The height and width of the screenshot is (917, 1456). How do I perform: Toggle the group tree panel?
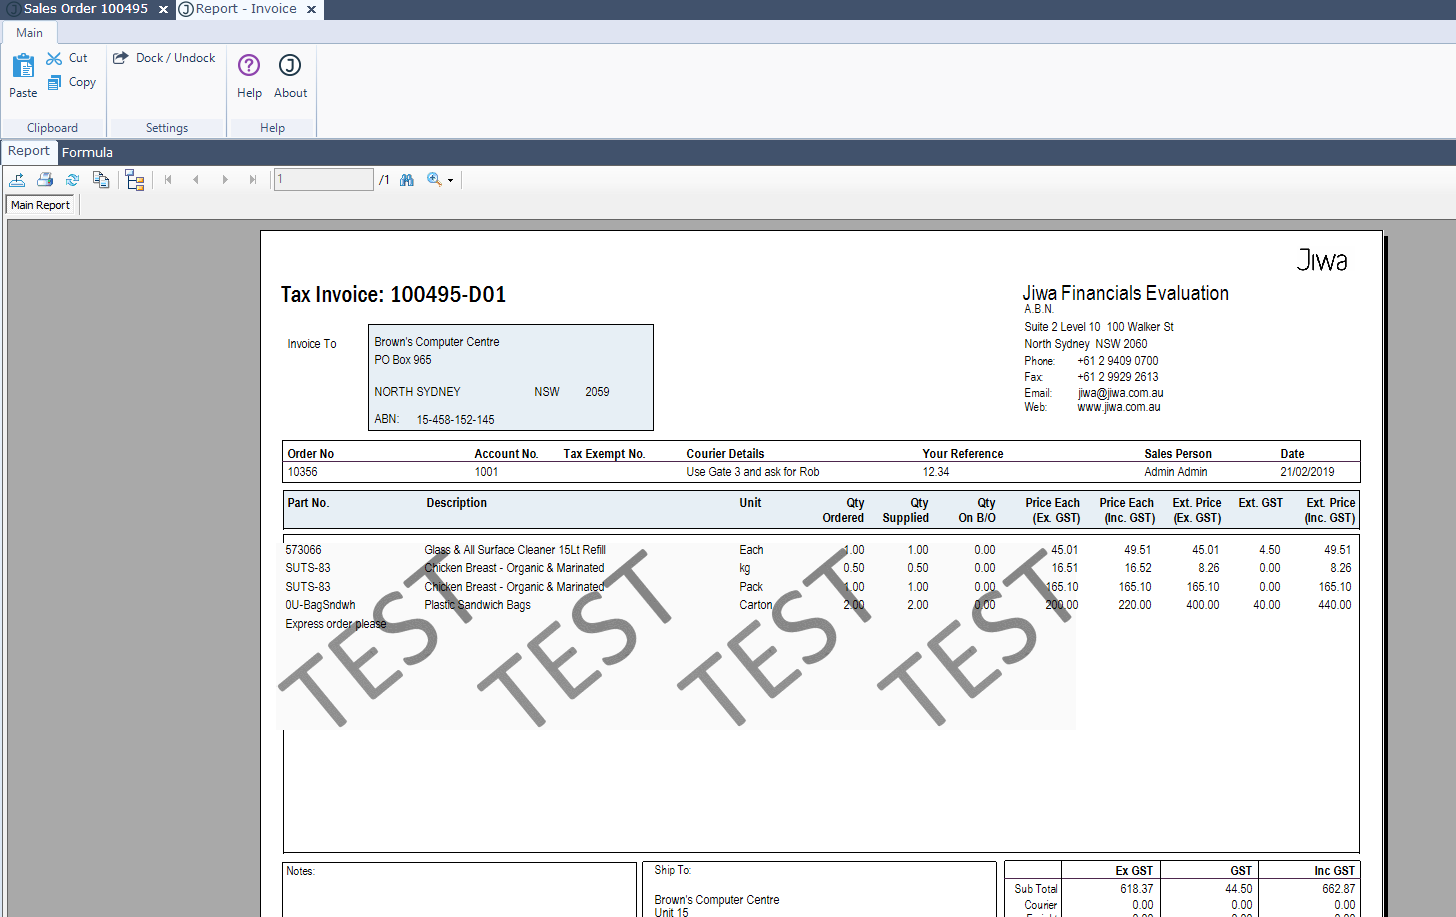point(135,180)
